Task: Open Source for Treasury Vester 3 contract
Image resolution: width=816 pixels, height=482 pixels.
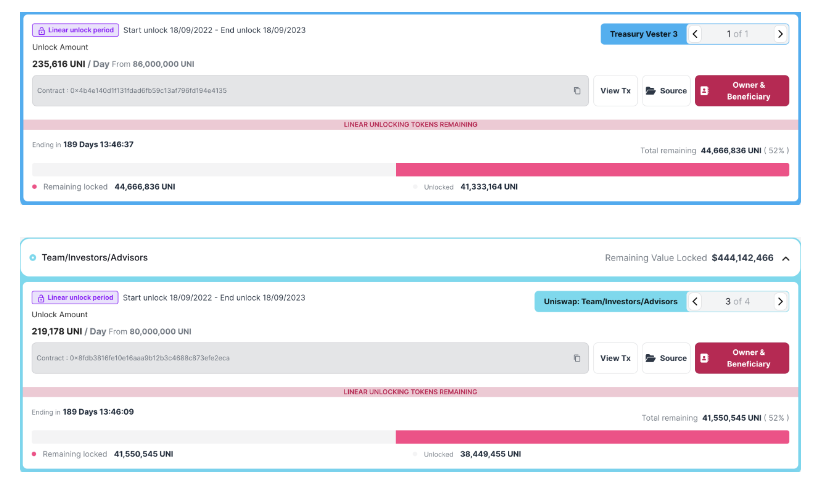Action: click(x=666, y=91)
